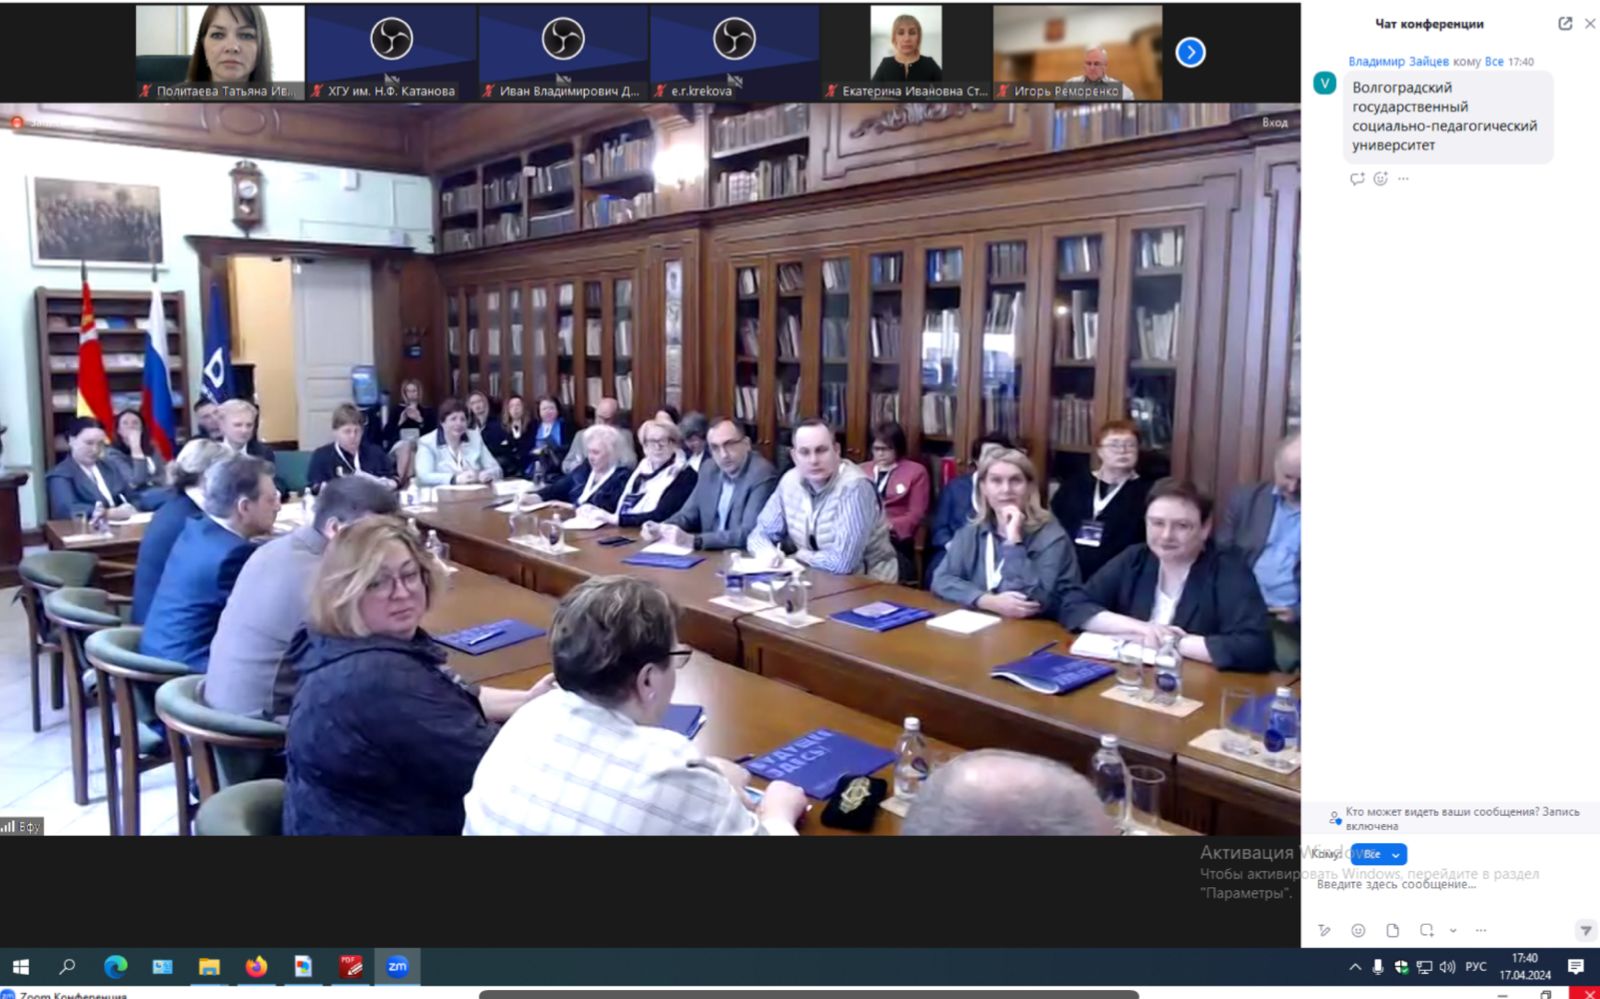Image resolution: width=1600 pixels, height=999 pixels.
Task: Open more options under the chat message
Action: point(1403,179)
